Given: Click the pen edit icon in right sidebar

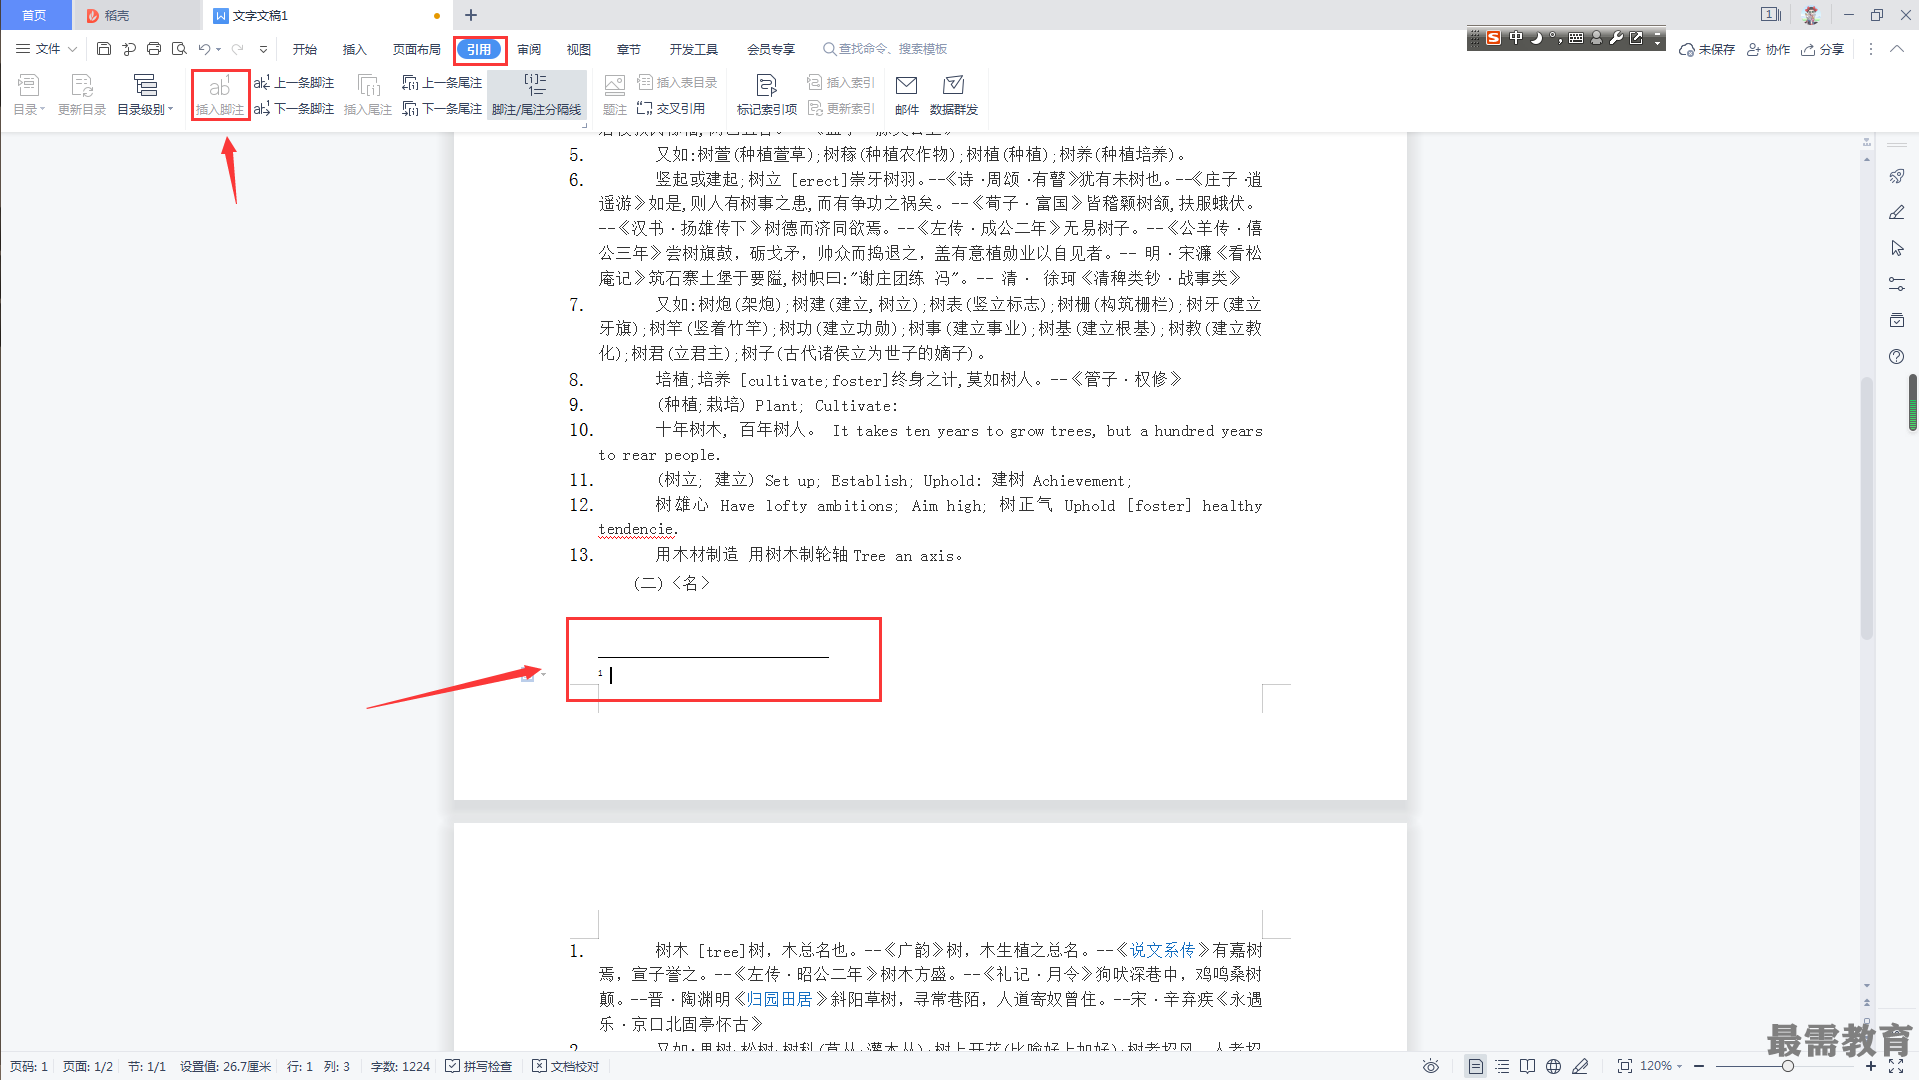Looking at the screenshot, I should [x=1896, y=212].
